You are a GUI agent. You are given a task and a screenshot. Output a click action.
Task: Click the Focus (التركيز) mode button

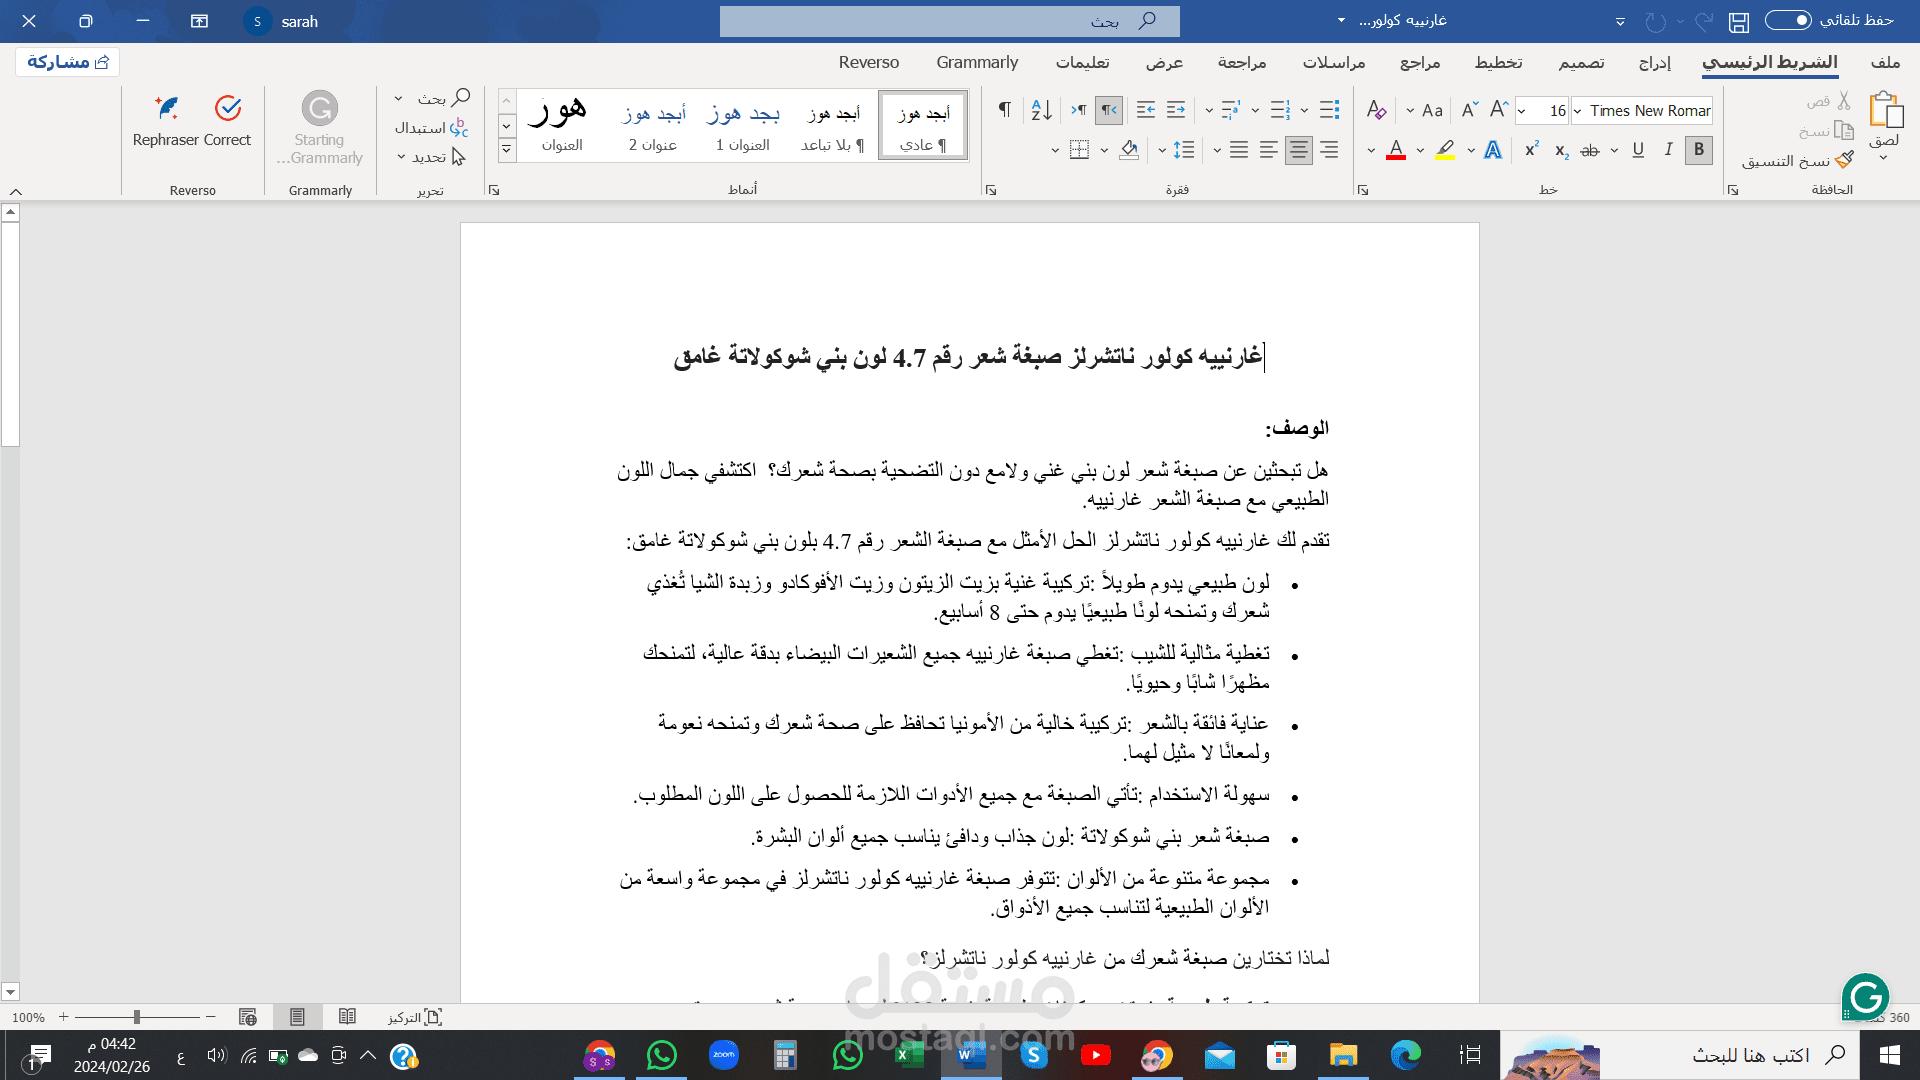point(415,1017)
